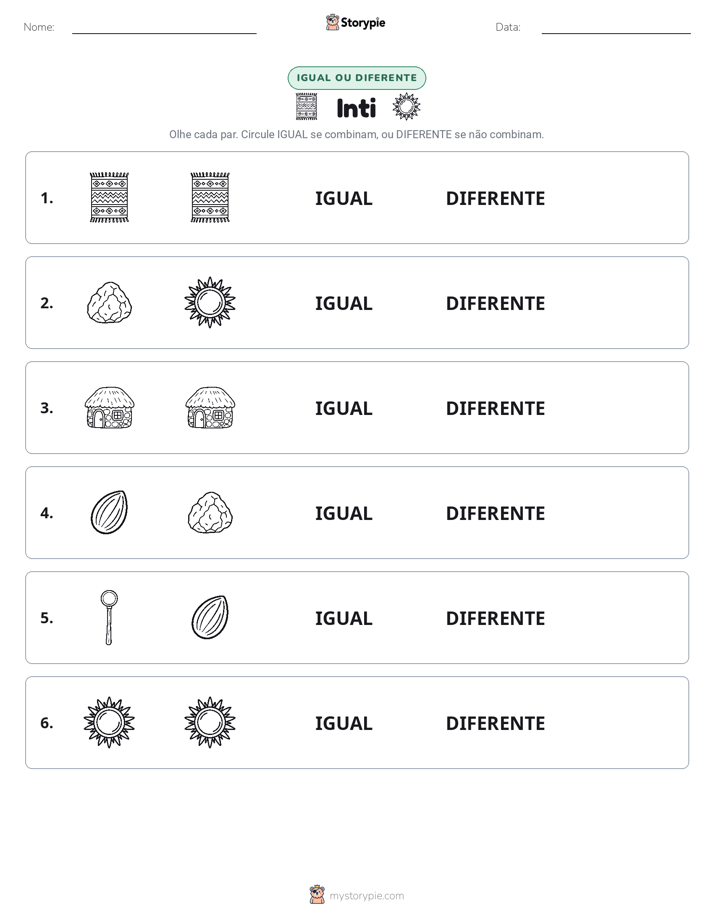The height and width of the screenshot is (924, 714).
Task: Click the spoon staff icon in row 5
Action: point(109,617)
